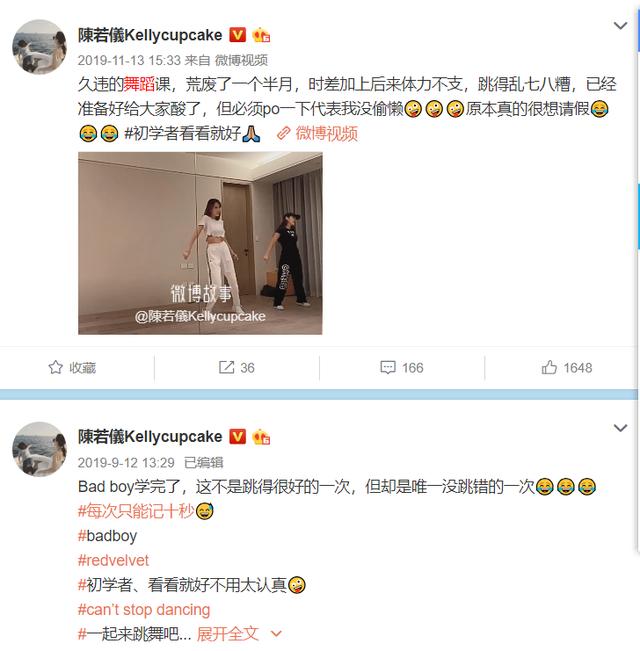The image size is (640, 651).
Task: Click the #can't stop dancing hashtag
Action: pos(144,609)
